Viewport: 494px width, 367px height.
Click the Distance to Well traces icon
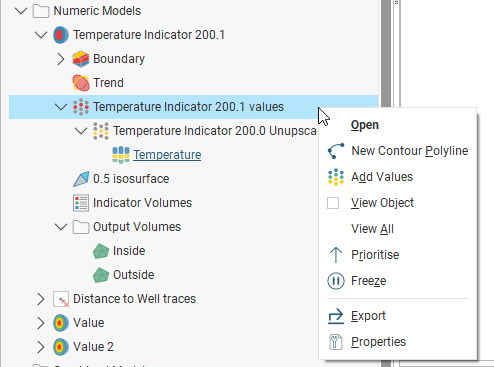point(61,299)
